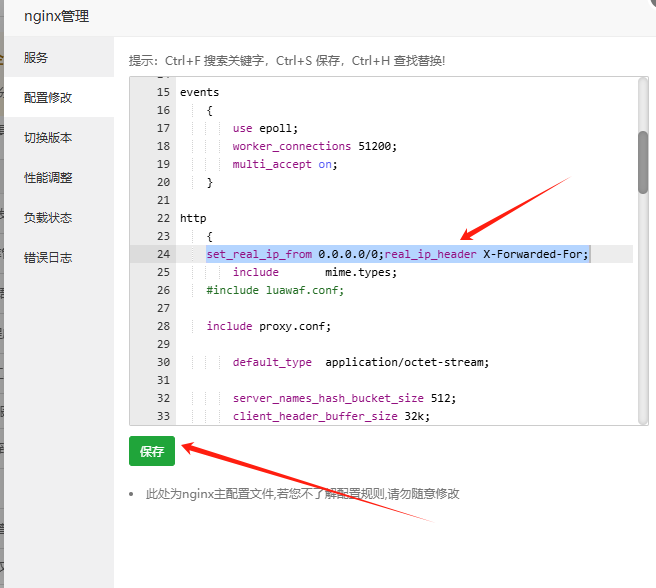656x588 pixels.
Task: Open the 服务 tab in sidebar
Action: [59, 57]
